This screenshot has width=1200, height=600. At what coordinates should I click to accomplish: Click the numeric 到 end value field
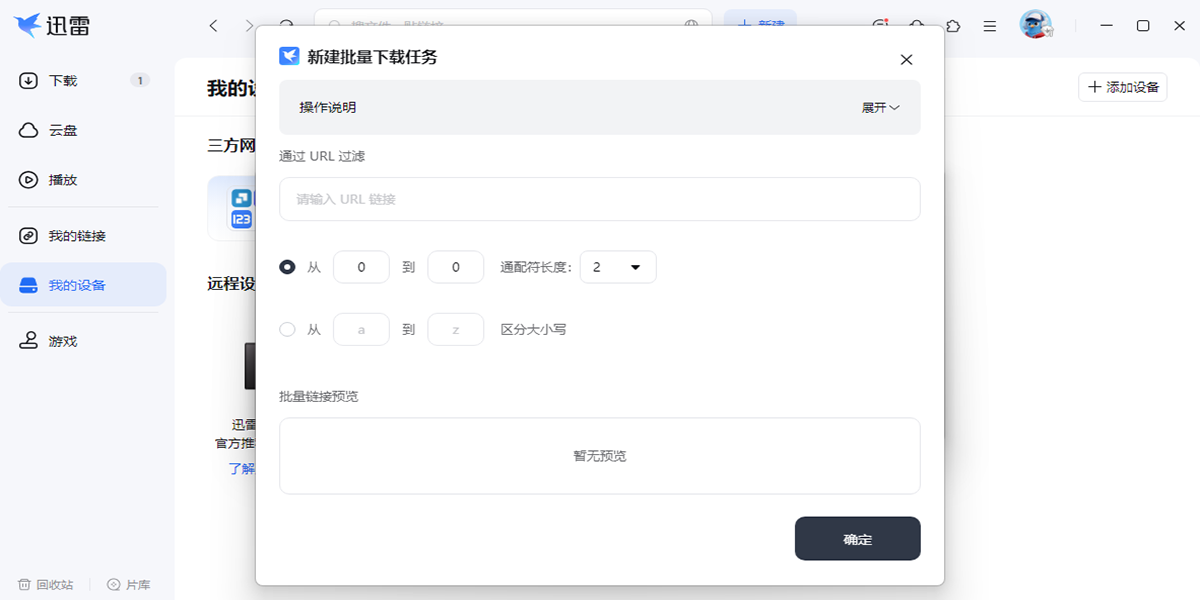(x=455, y=267)
